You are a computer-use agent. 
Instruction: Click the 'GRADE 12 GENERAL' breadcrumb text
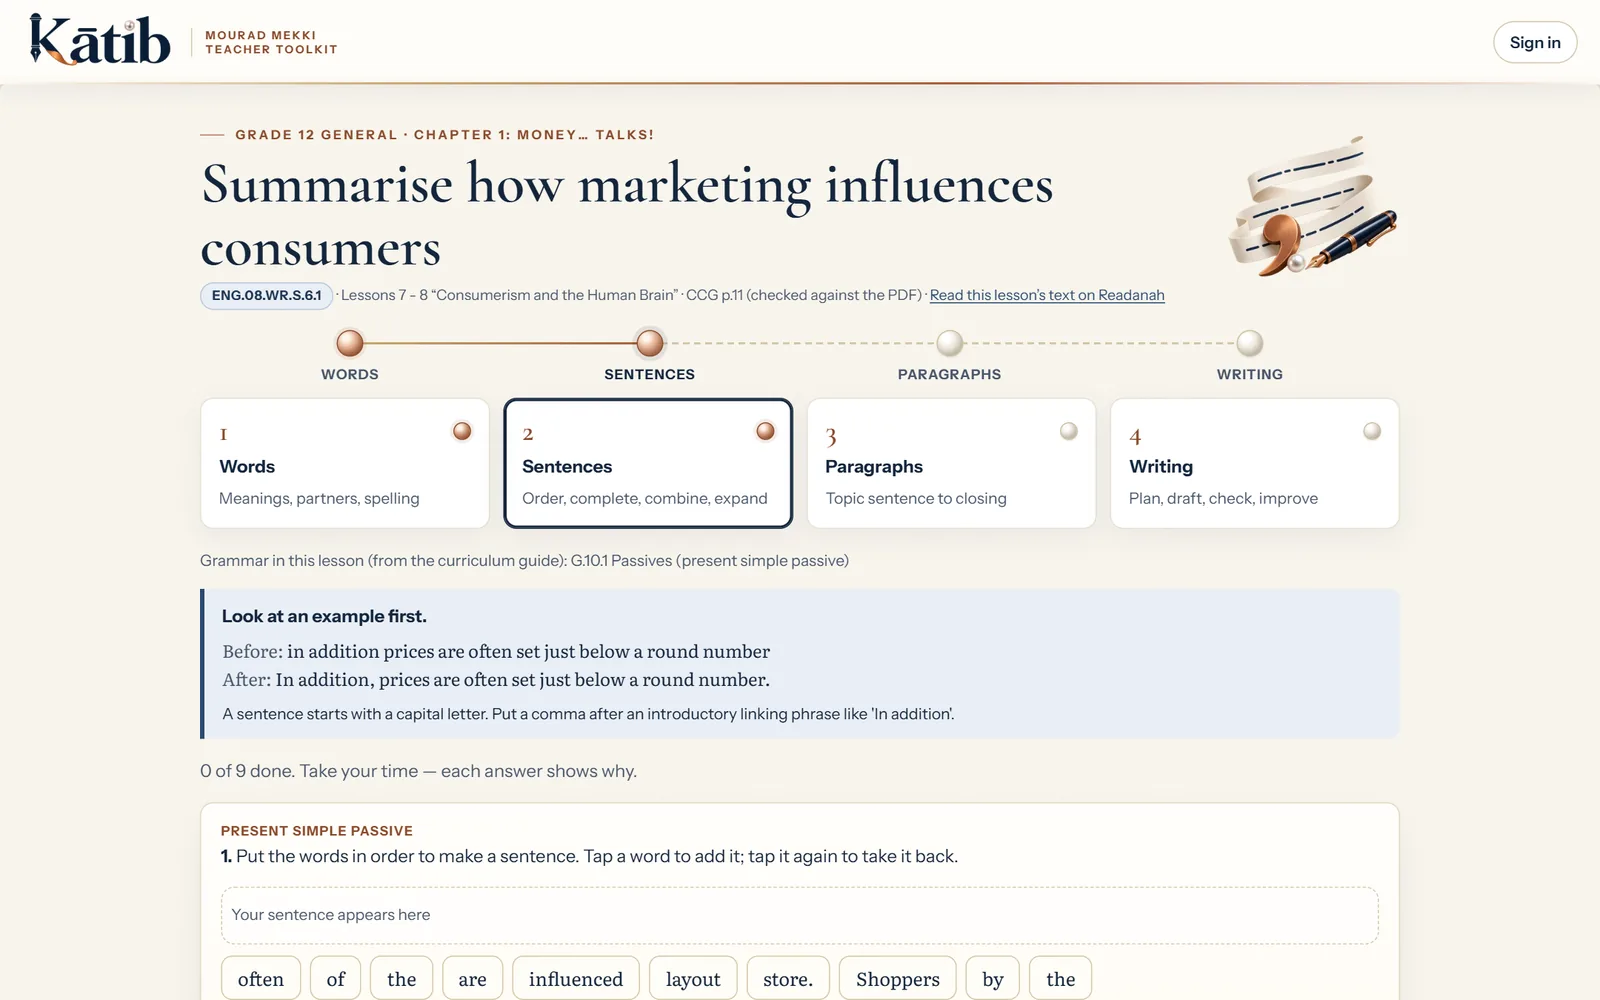(316, 135)
